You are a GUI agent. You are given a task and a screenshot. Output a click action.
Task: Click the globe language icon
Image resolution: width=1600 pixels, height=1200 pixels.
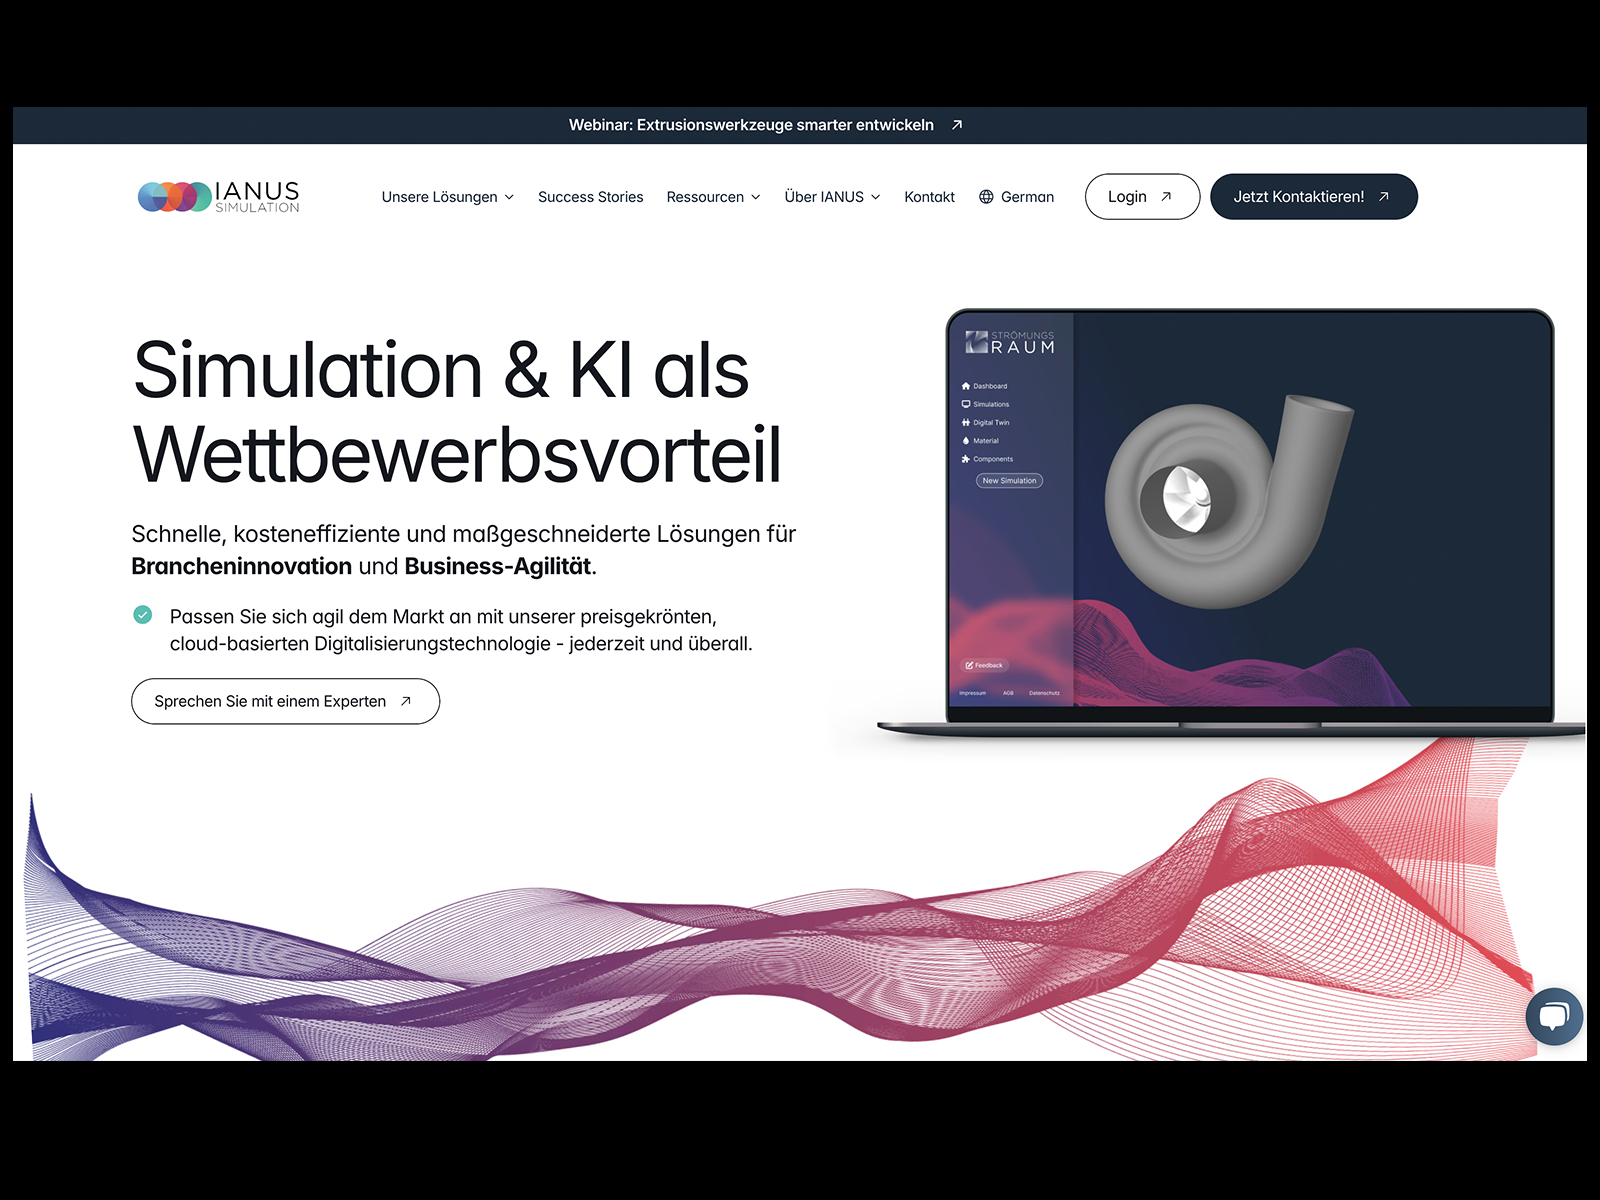986,197
